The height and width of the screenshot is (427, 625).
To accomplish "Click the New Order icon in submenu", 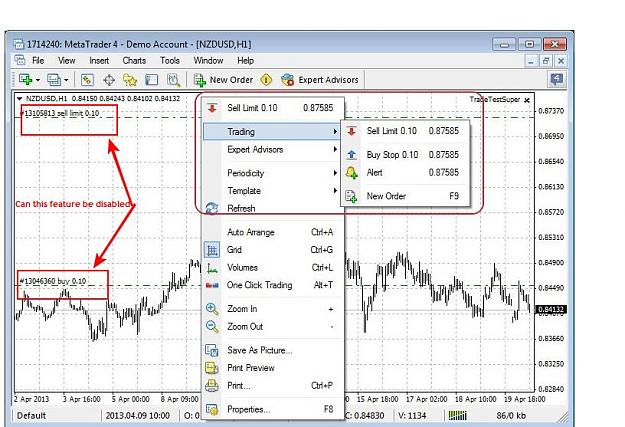I will 351,196.
